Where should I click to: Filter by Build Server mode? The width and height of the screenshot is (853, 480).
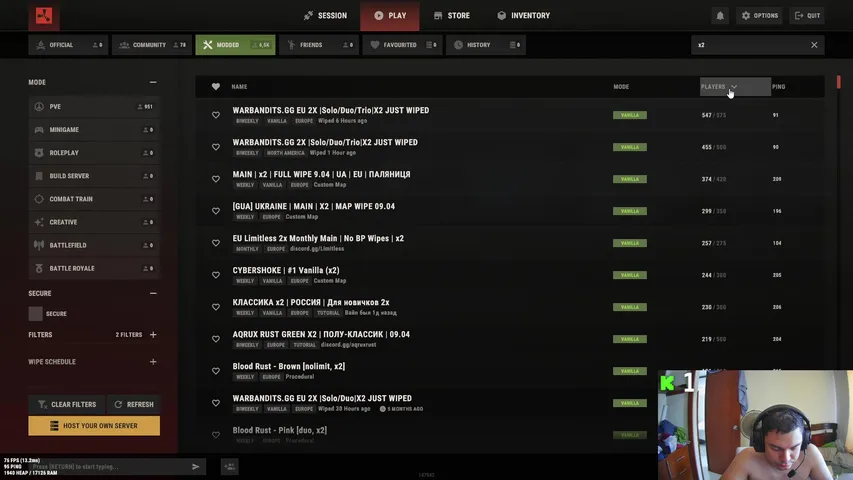pos(94,176)
